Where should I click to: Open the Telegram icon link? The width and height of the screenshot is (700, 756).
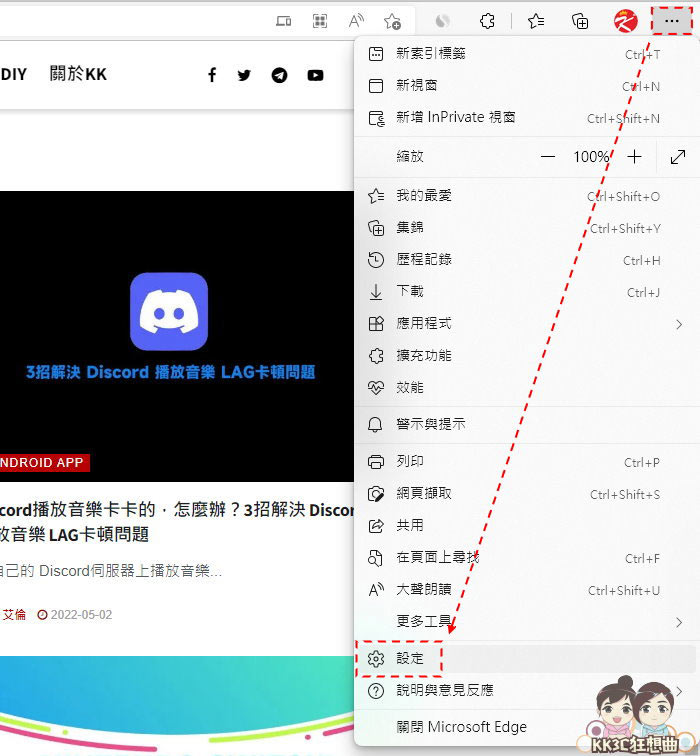[279, 75]
